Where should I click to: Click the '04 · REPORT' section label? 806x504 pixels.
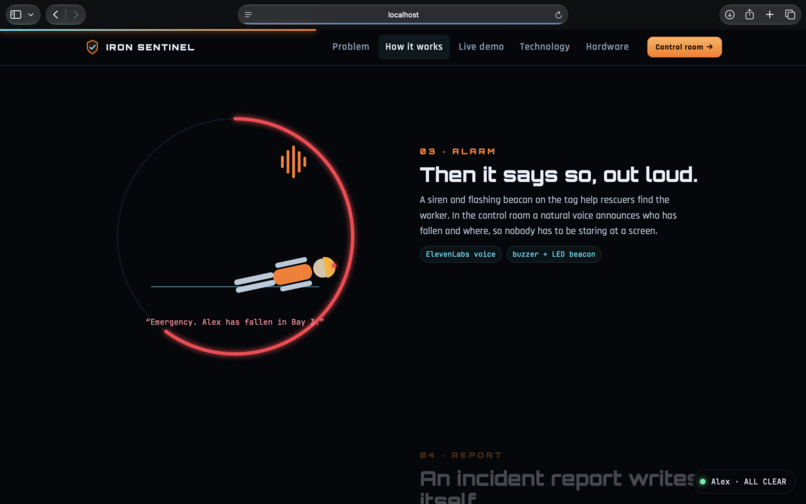[x=461, y=455]
